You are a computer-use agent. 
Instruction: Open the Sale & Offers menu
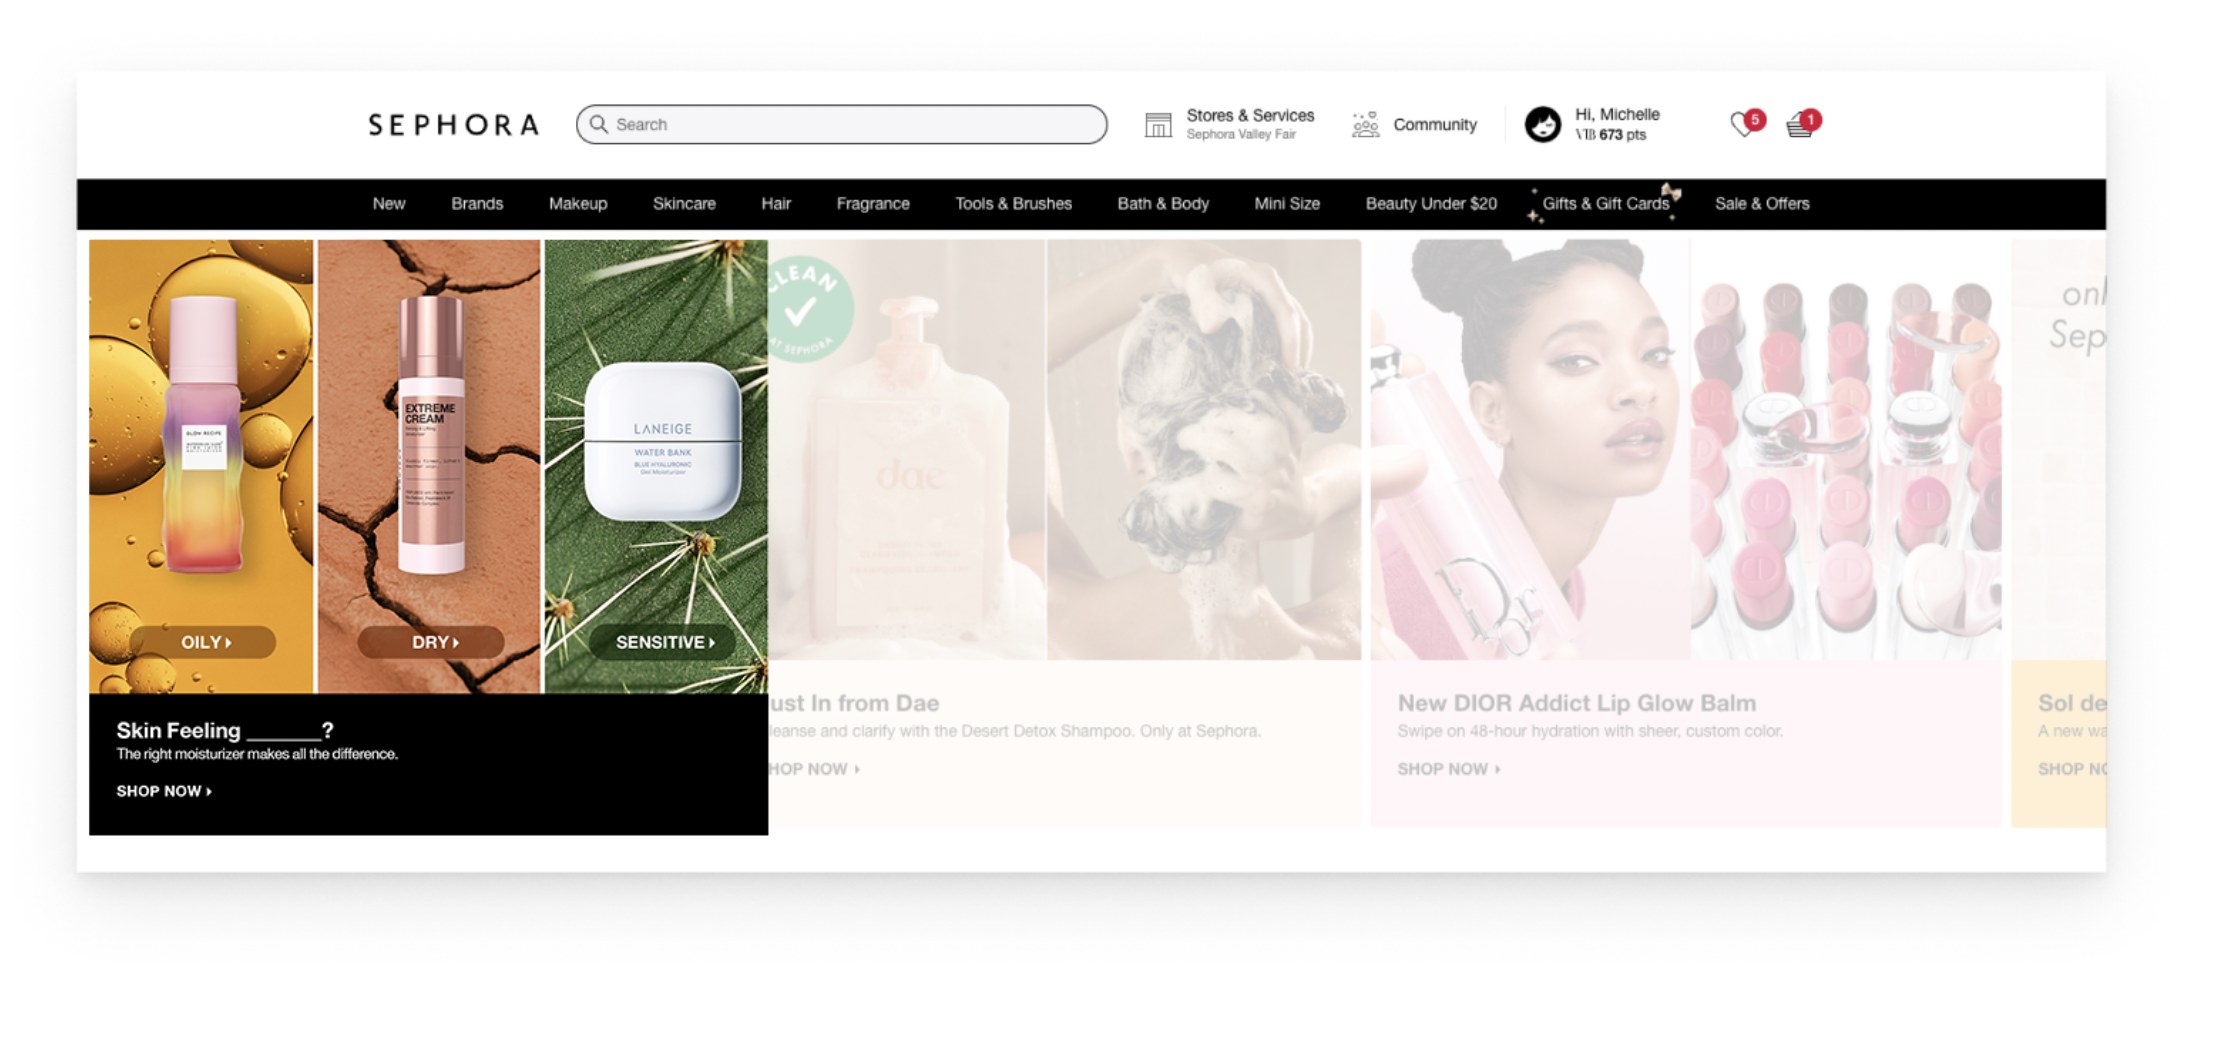[1762, 203]
